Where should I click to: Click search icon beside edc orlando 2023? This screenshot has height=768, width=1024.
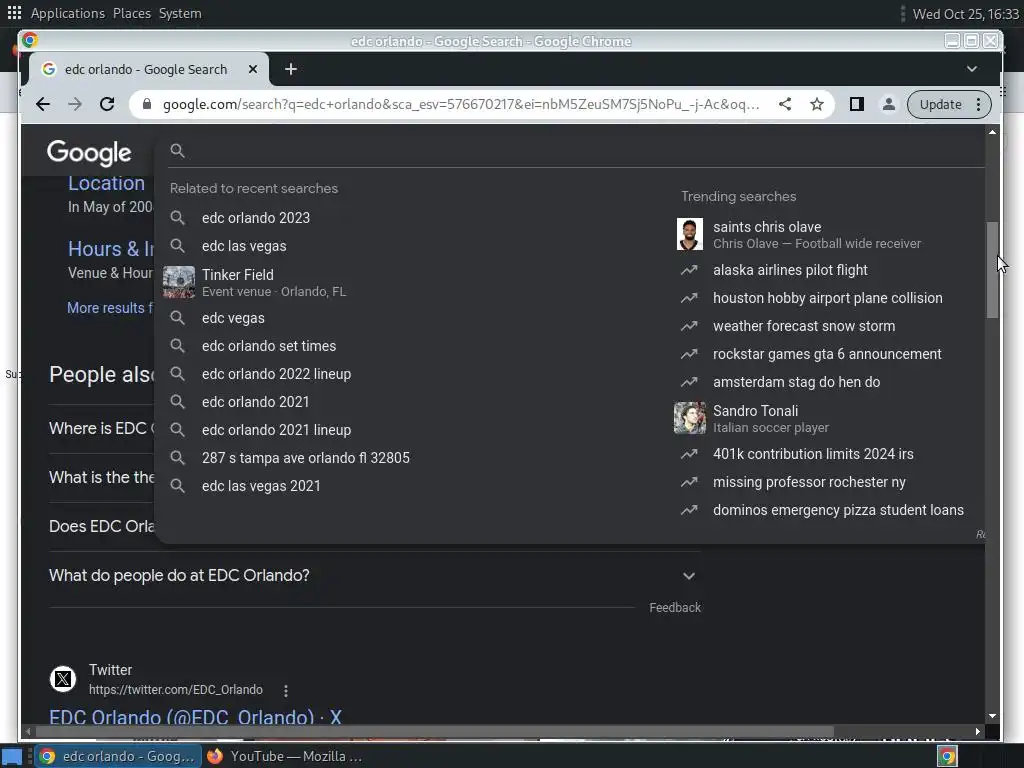pos(178,217)
